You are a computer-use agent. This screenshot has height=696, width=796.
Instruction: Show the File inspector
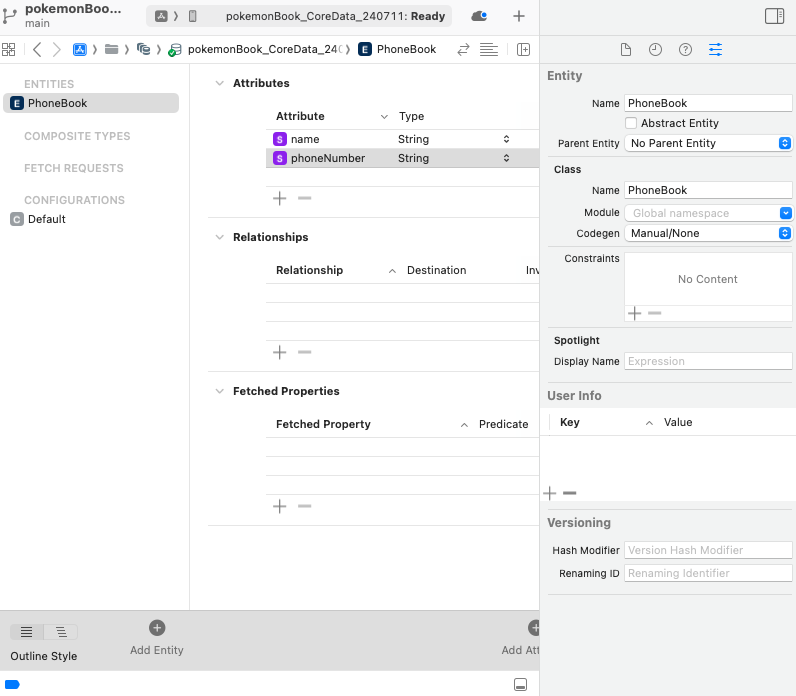pyautogui.click(x=626, y=49)
